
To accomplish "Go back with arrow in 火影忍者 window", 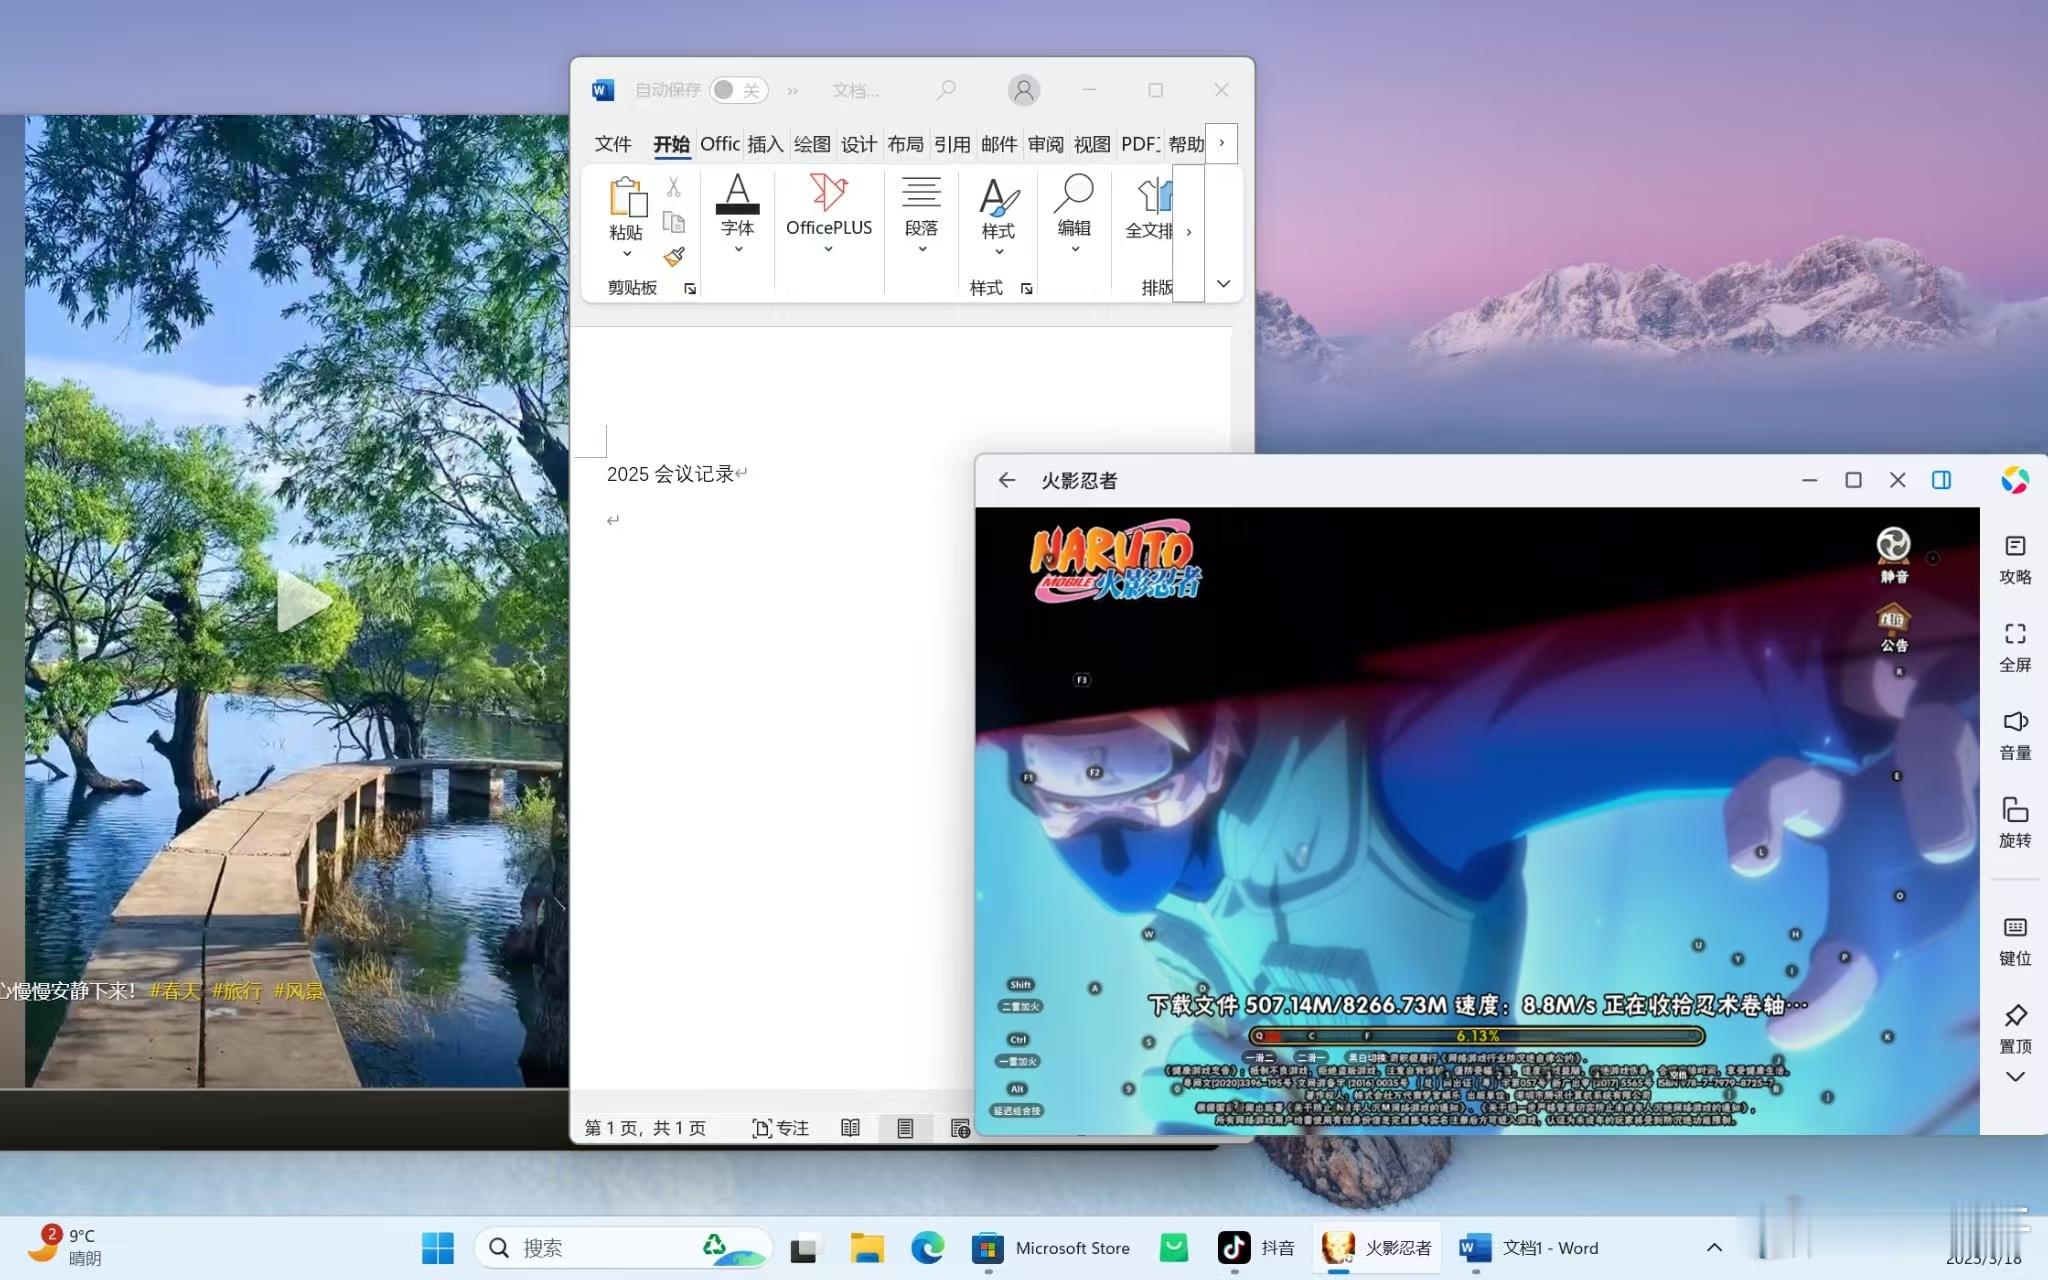I will click(x=1007, y=480).
